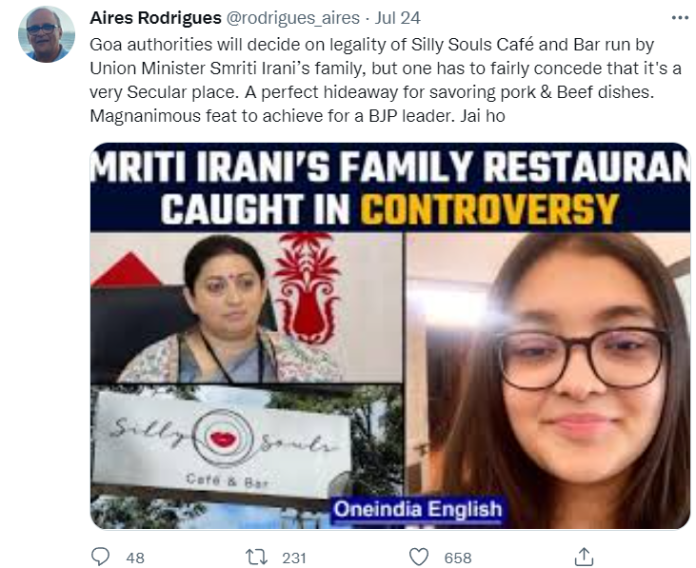Screen dimensions: 696x568
Task: Click the reply speech bubble icon
Action: pos(100,556)
